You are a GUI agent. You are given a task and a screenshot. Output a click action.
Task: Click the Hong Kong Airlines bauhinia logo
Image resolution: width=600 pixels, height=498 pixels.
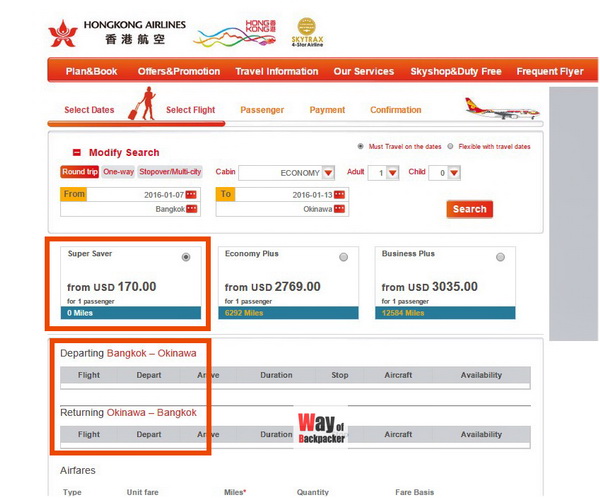coord(63,33)
